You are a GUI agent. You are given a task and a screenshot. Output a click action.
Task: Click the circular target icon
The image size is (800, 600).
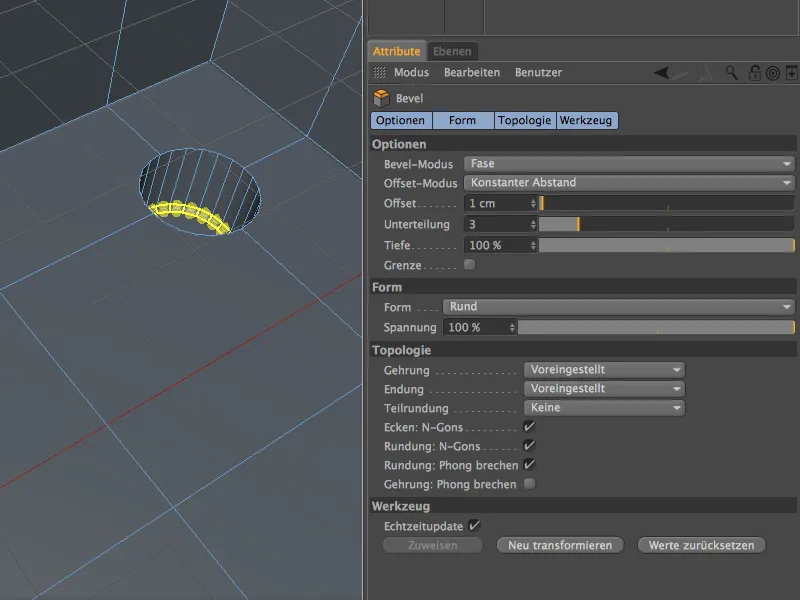pyautogui.click(x=772, y=73)
